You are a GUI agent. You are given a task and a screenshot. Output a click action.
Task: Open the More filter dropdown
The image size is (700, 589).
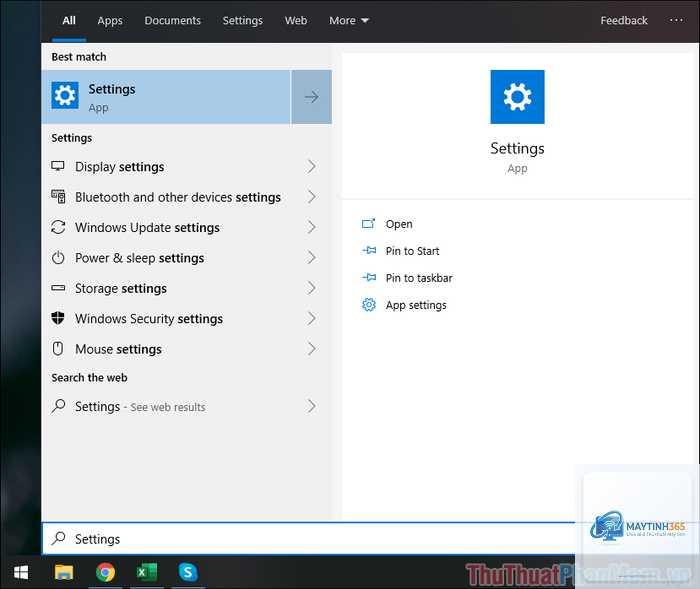point(349,21)
